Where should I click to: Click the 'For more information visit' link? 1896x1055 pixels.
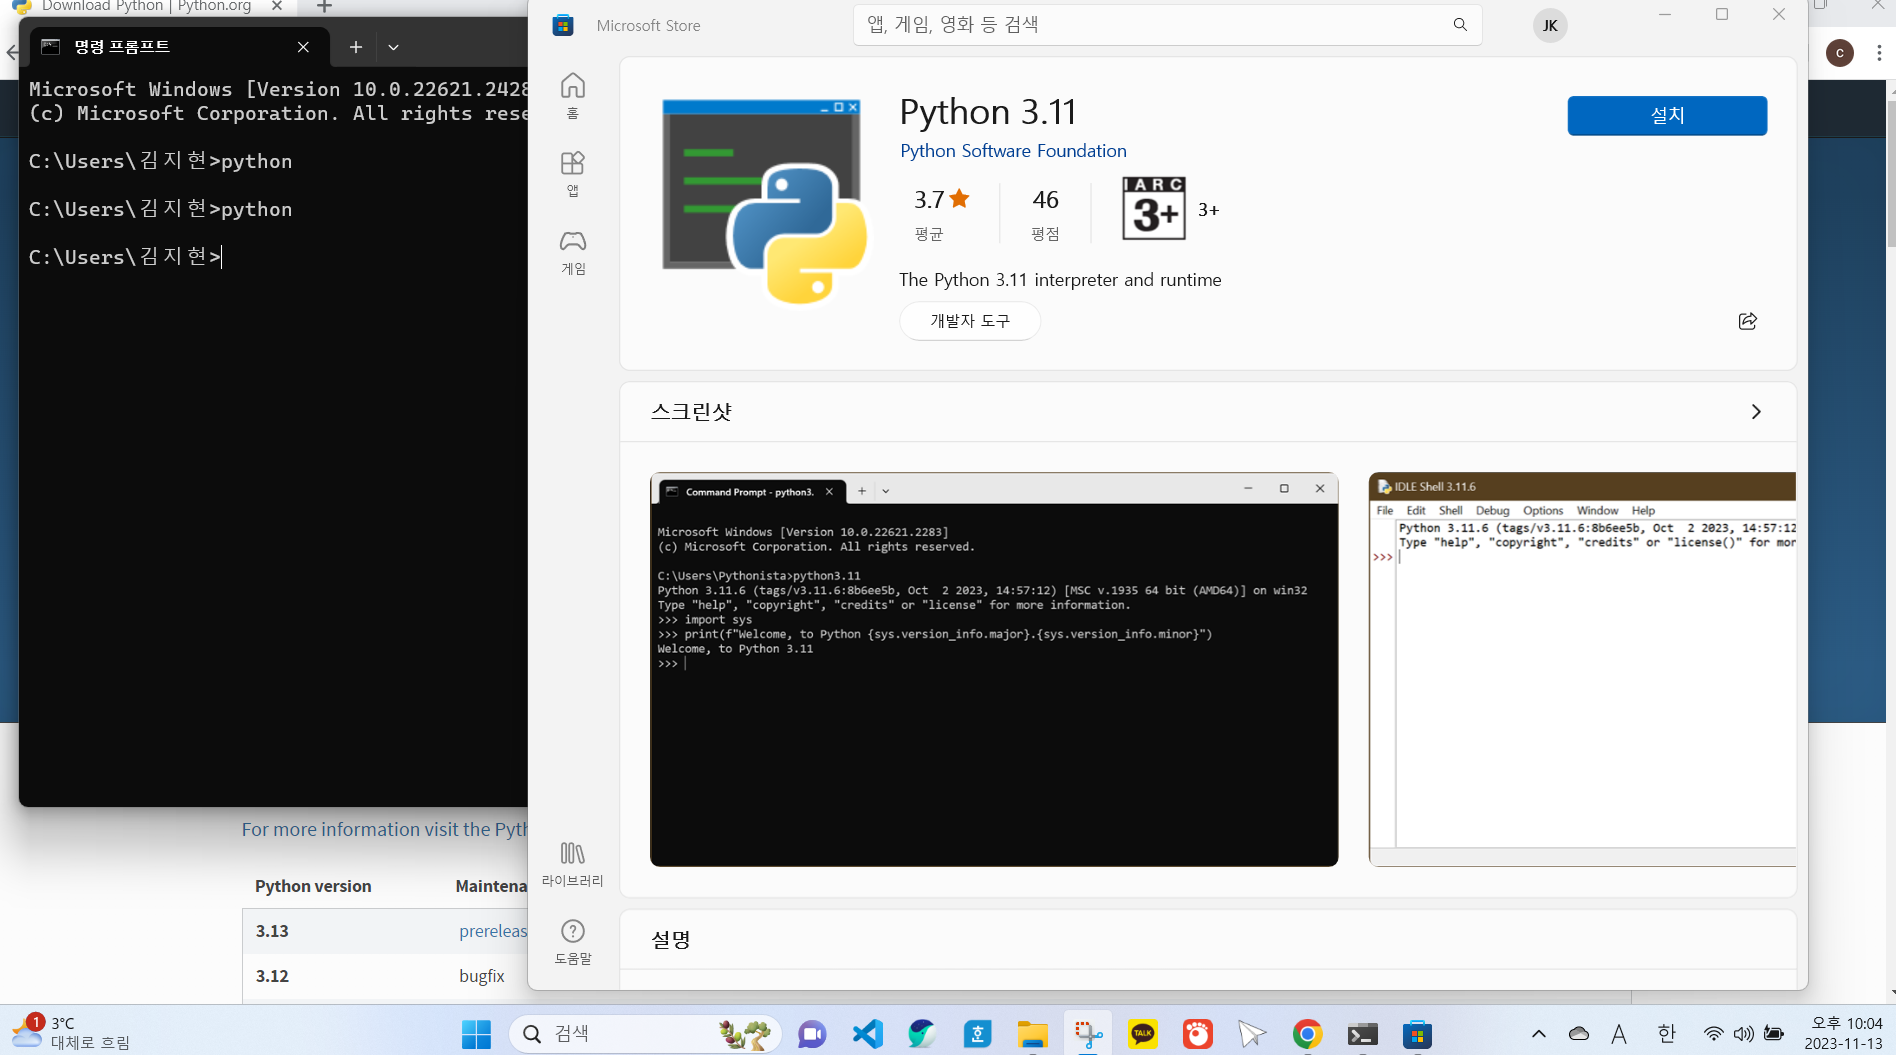(384, 830)
